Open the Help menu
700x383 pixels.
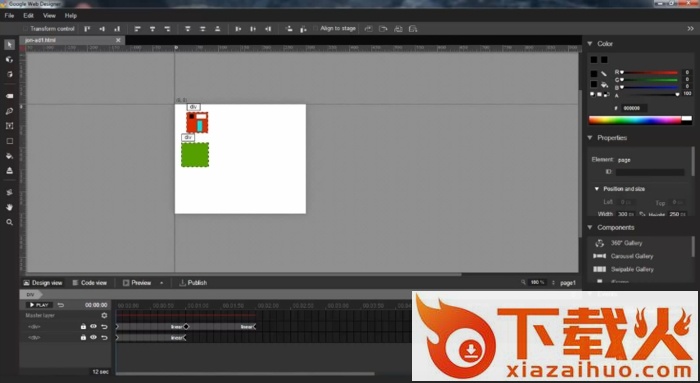tap(71, 16)
